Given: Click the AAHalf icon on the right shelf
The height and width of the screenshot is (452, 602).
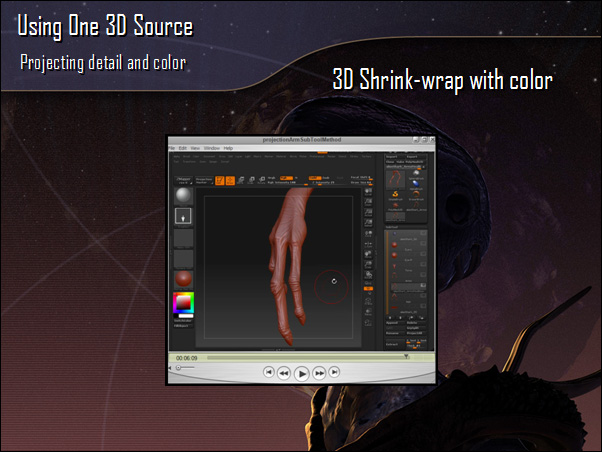Looking at the screenshot, I should pos(368,222).
